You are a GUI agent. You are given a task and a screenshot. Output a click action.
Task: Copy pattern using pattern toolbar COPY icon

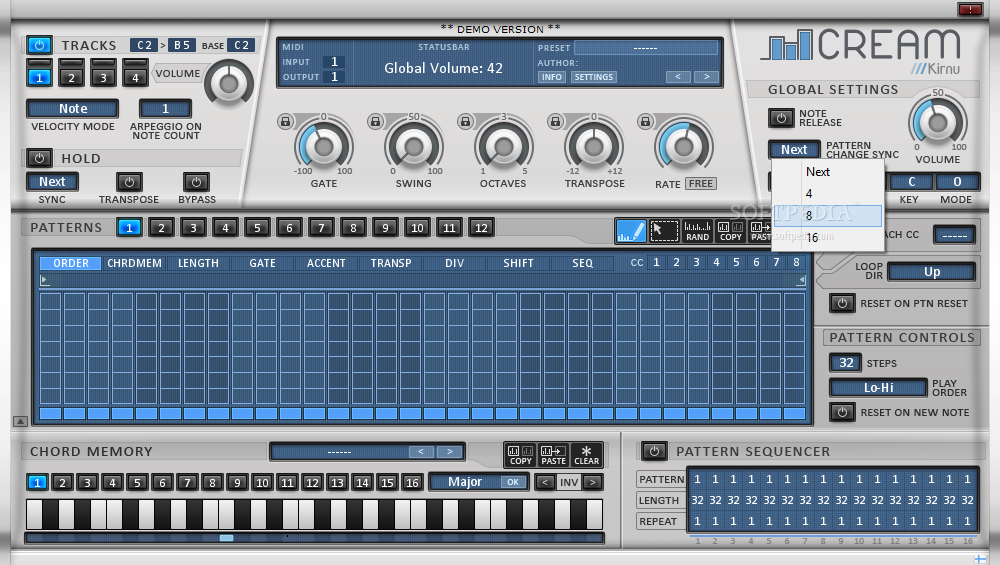pyautogui.click(x=730, y=230)
